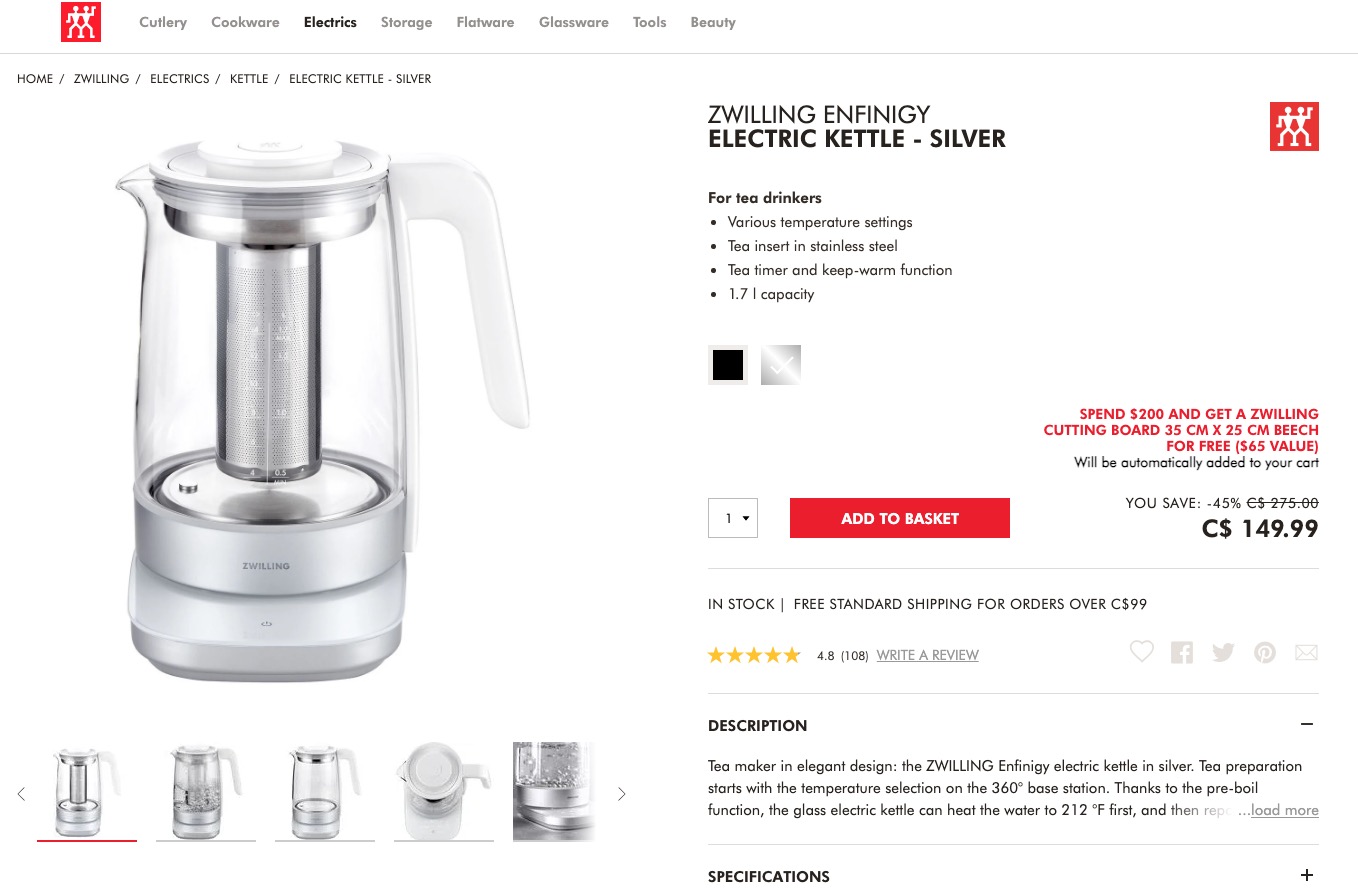
Task: Collapse the Description section
Action: [1307, 725]
